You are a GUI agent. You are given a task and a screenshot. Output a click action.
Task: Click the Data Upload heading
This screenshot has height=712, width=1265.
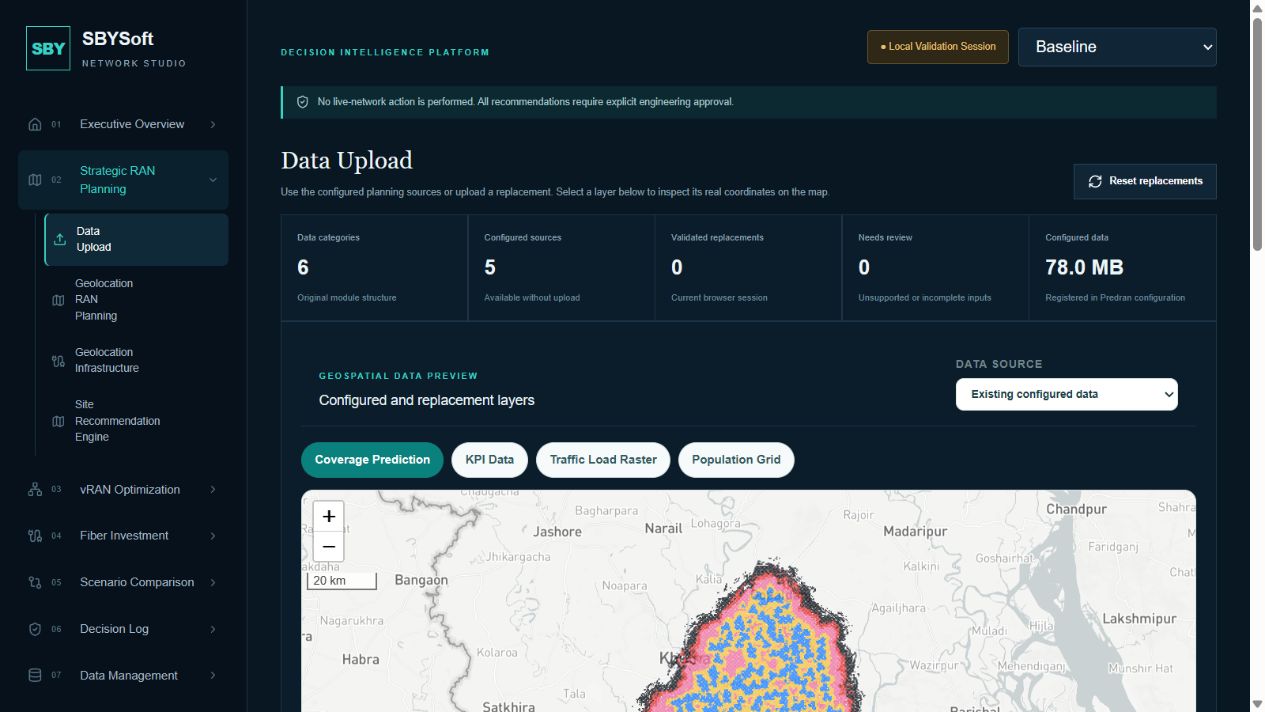tap(346, 160)
